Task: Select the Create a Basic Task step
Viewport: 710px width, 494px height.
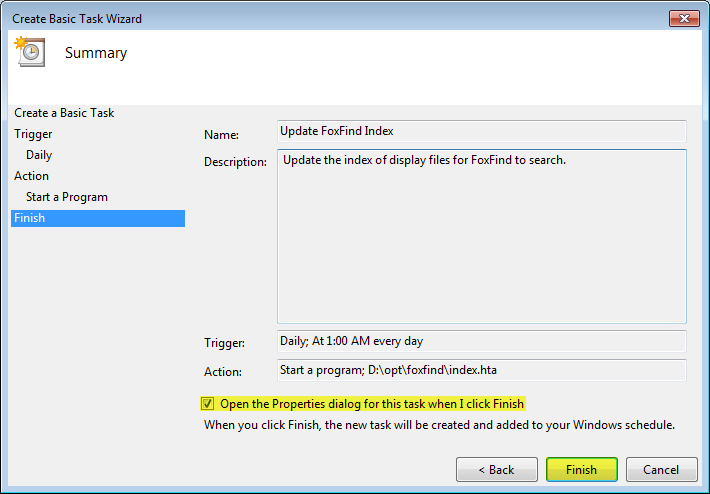Action: [64, 113]
